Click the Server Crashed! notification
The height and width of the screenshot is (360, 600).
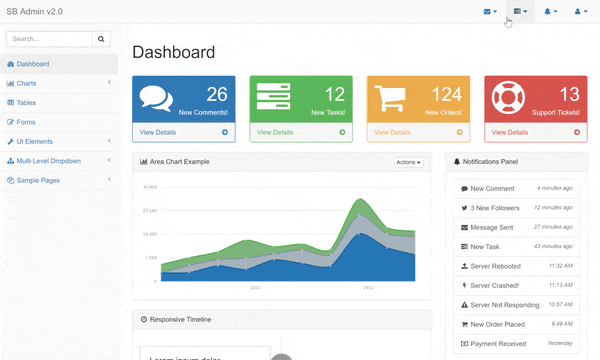point(516,285)
